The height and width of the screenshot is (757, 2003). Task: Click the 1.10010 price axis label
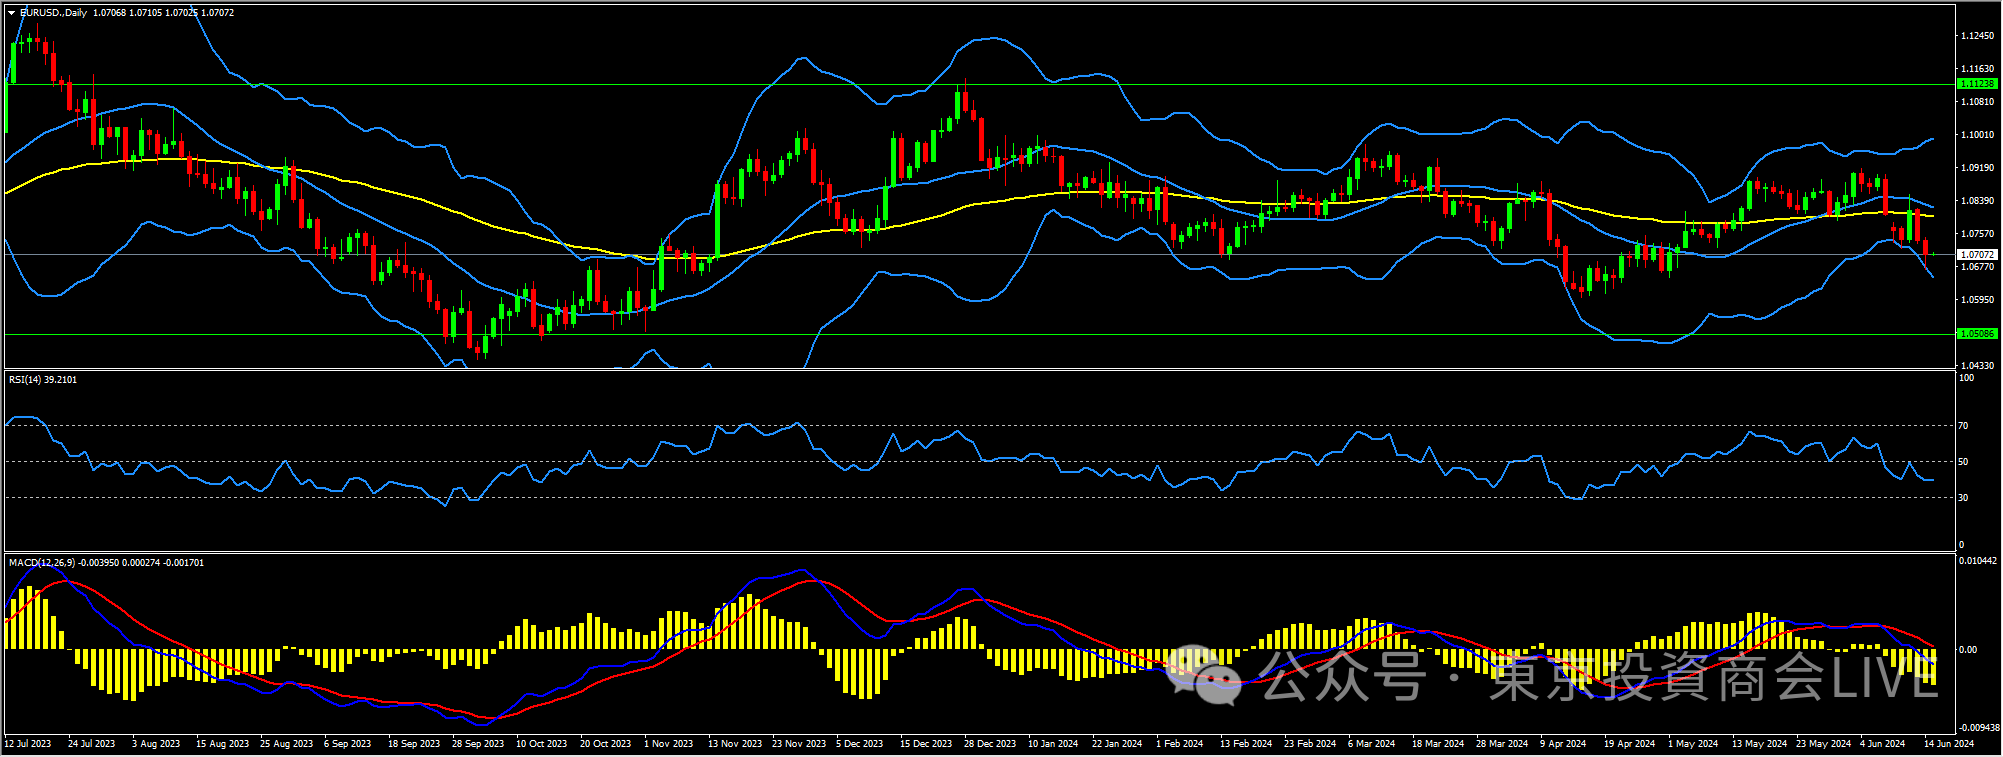[x=1977, y=135]
